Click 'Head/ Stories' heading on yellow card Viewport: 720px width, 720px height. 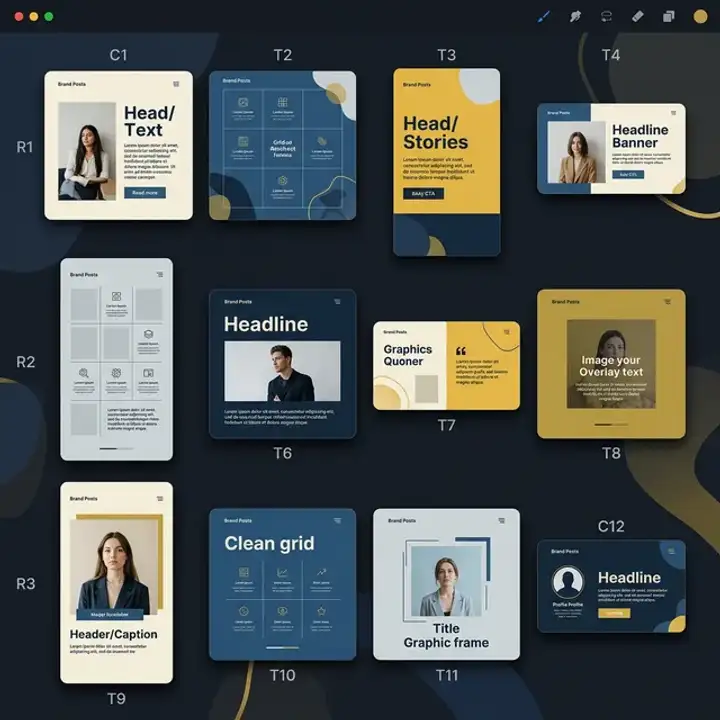(x=435, y=133)
